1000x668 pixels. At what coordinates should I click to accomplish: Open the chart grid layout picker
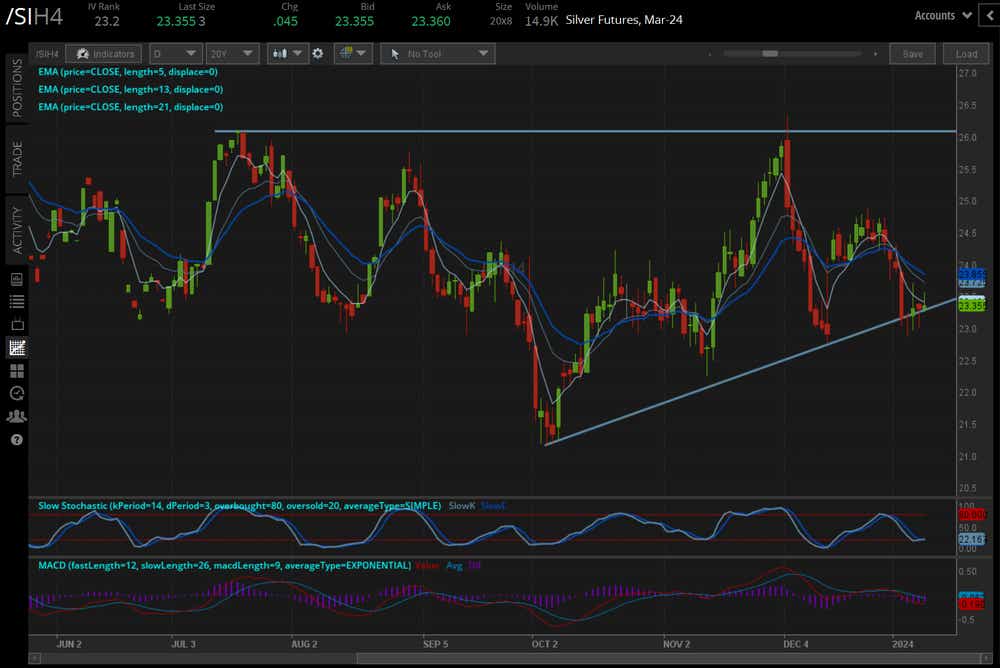point(354,54)
